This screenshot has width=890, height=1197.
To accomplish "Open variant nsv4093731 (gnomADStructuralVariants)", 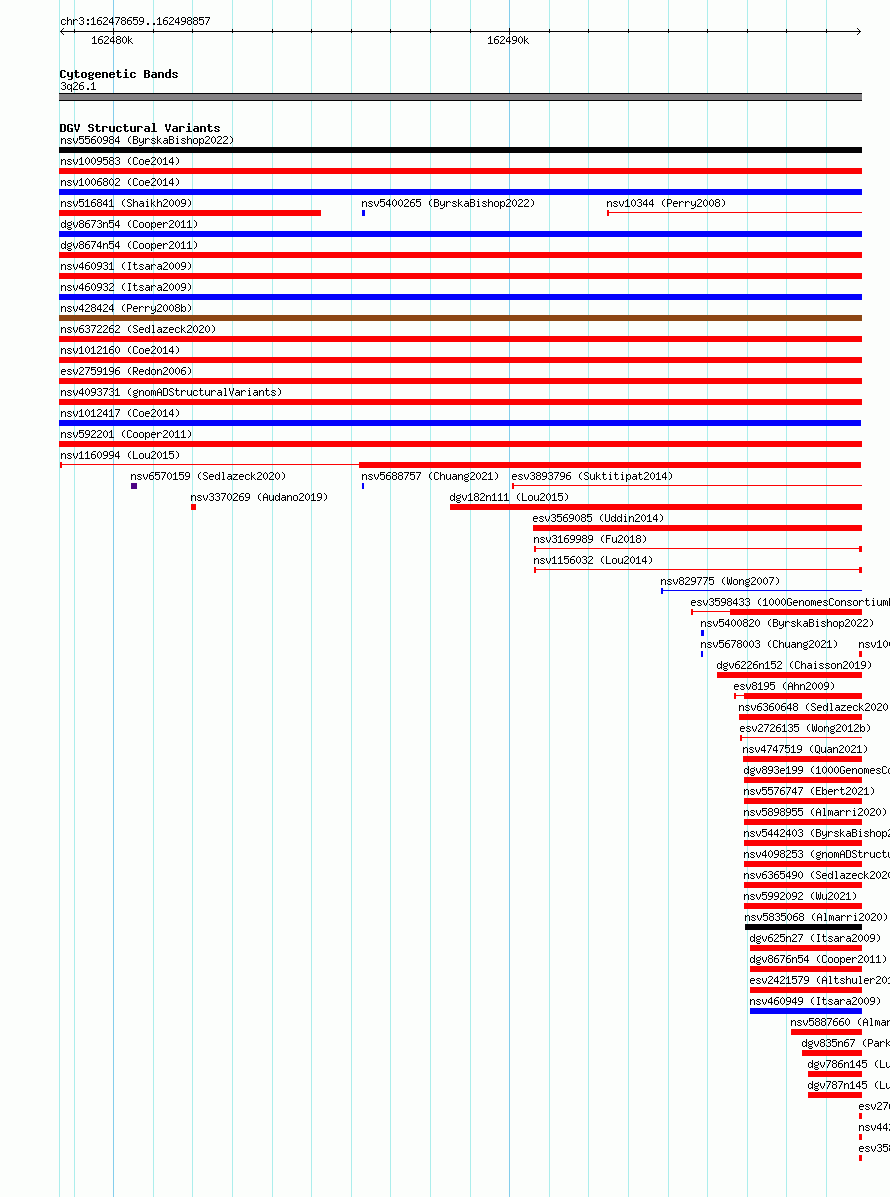I will pos(171,392).
